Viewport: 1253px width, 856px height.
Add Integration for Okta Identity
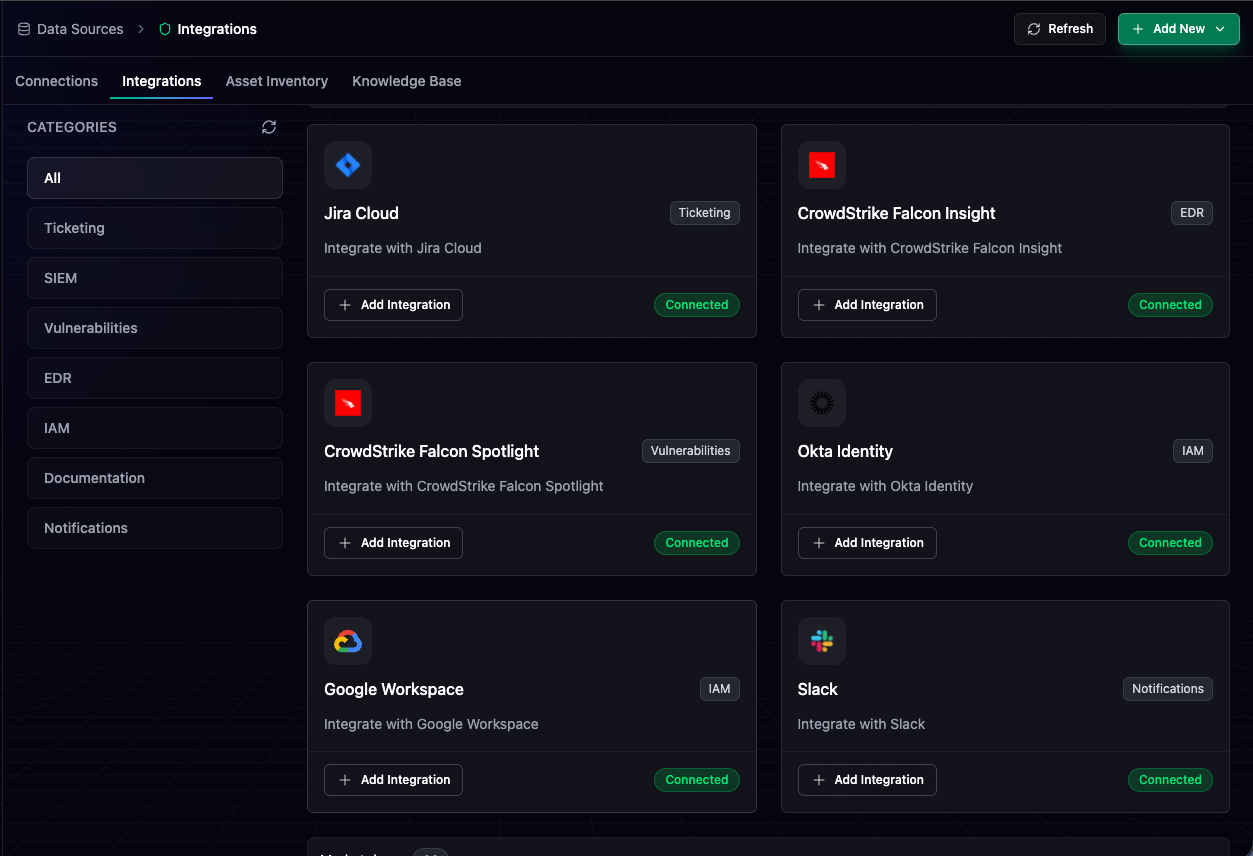867,543
